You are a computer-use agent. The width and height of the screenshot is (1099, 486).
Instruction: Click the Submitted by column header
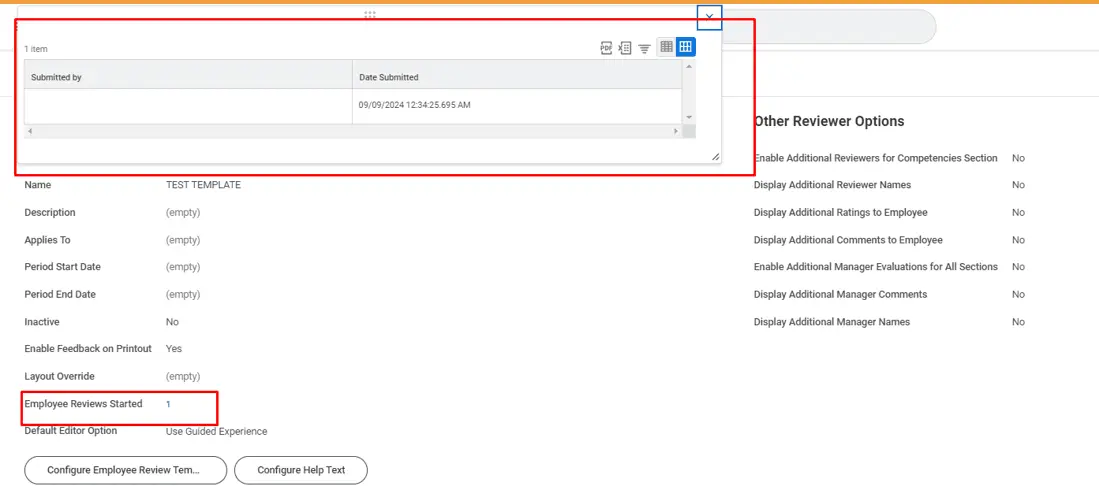coord(188,77)
